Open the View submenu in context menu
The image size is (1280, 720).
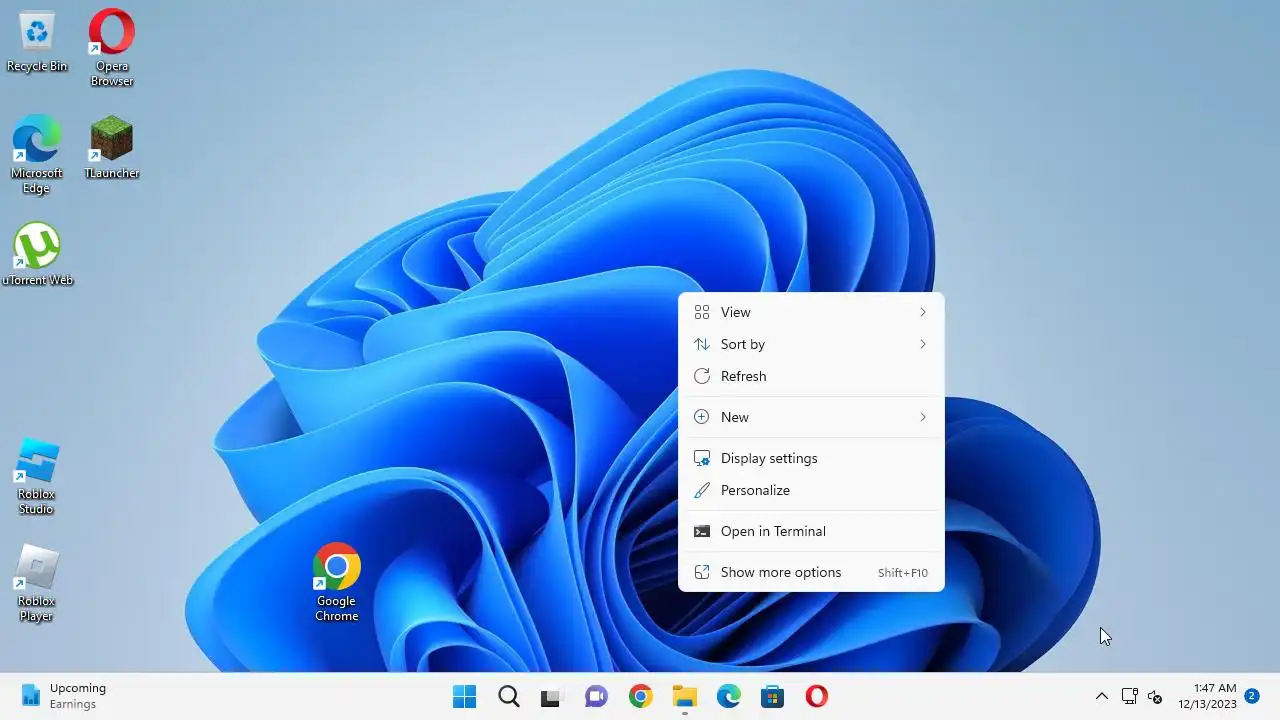(x=811, y=312)
